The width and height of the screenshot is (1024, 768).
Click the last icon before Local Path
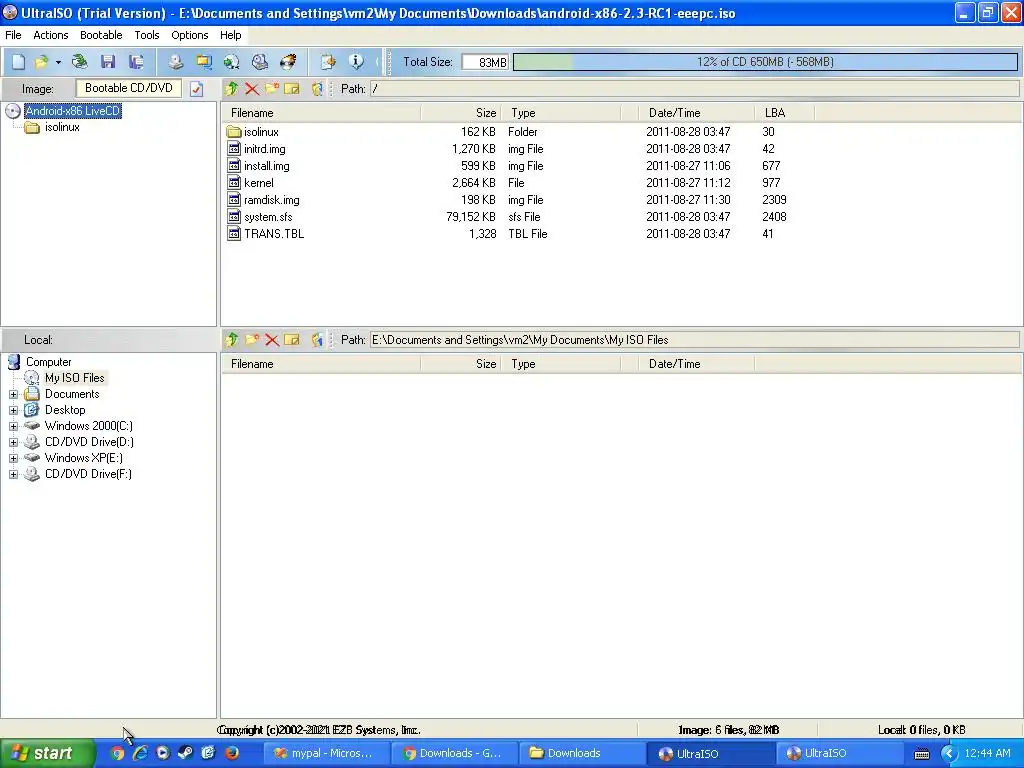pyautogui.click(x=317, y=340)
